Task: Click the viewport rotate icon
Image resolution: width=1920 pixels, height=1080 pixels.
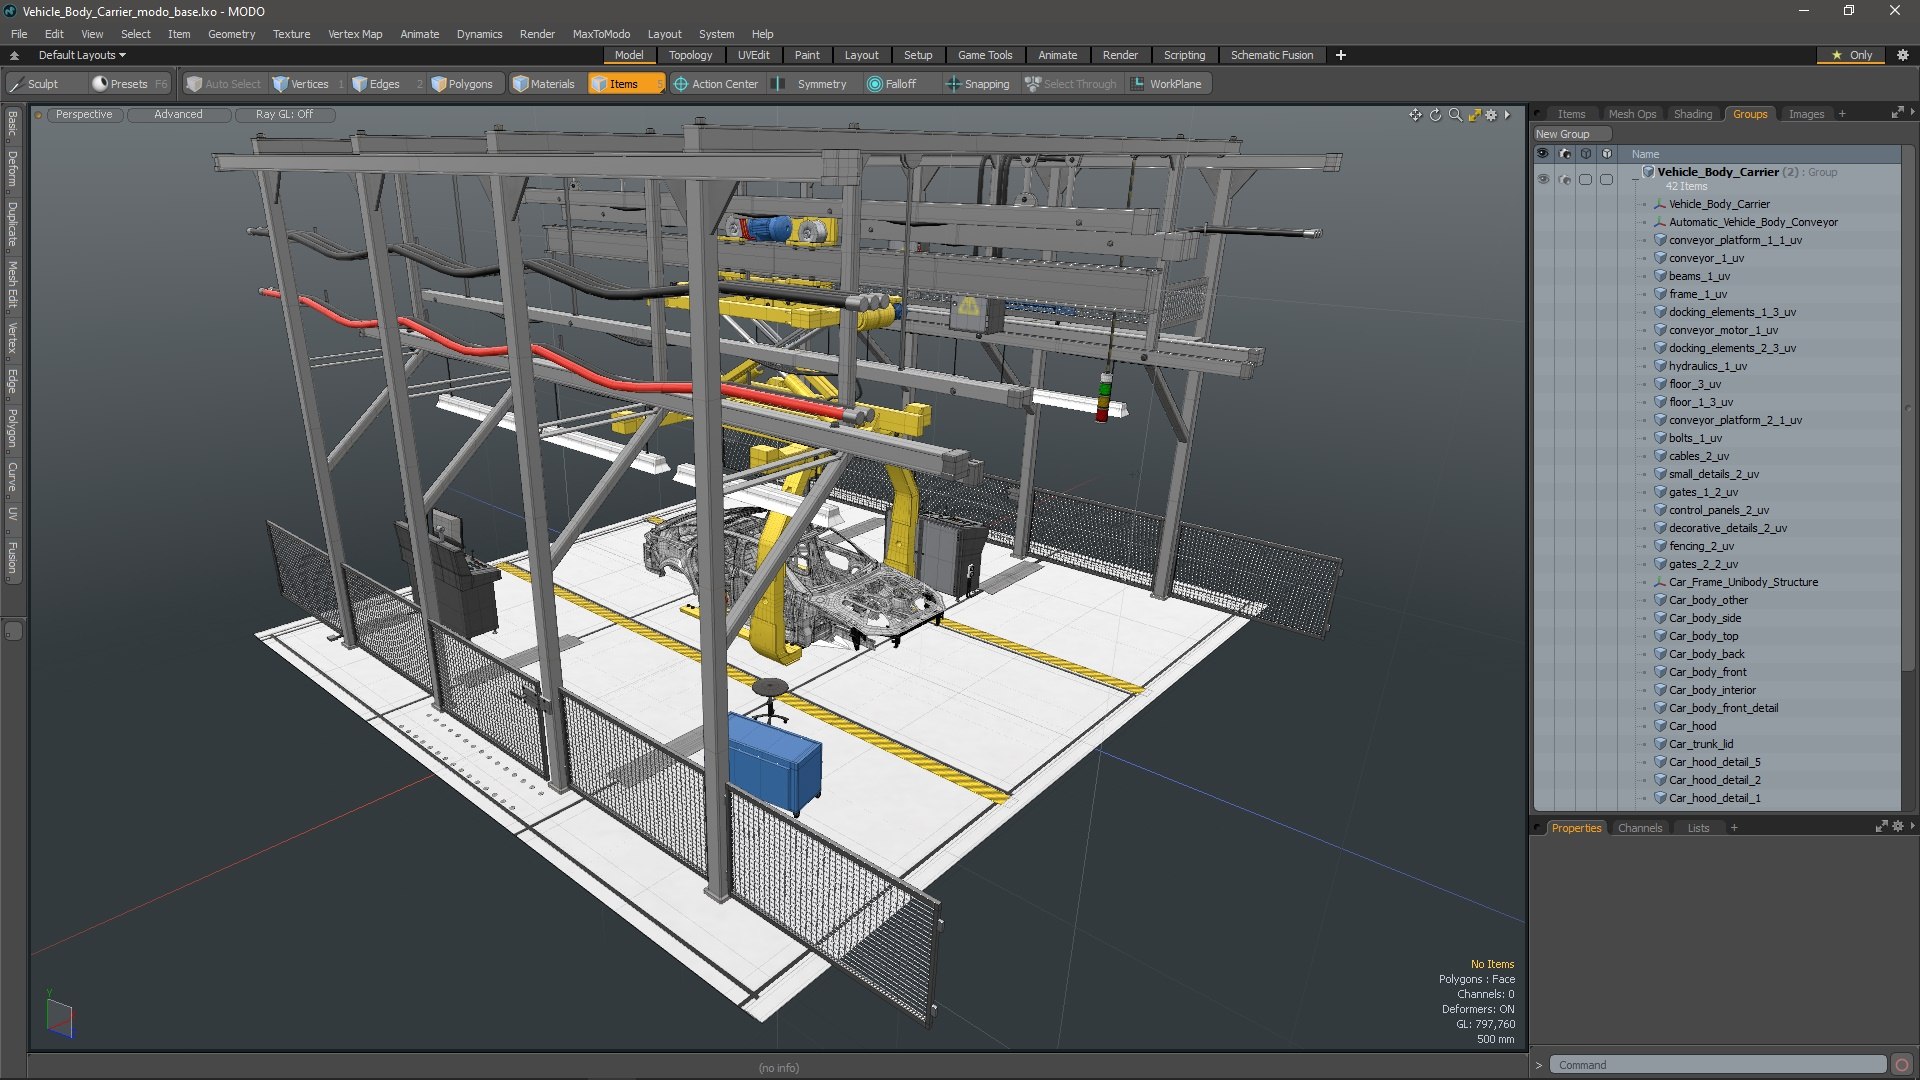Action: tap(1435, 115)
